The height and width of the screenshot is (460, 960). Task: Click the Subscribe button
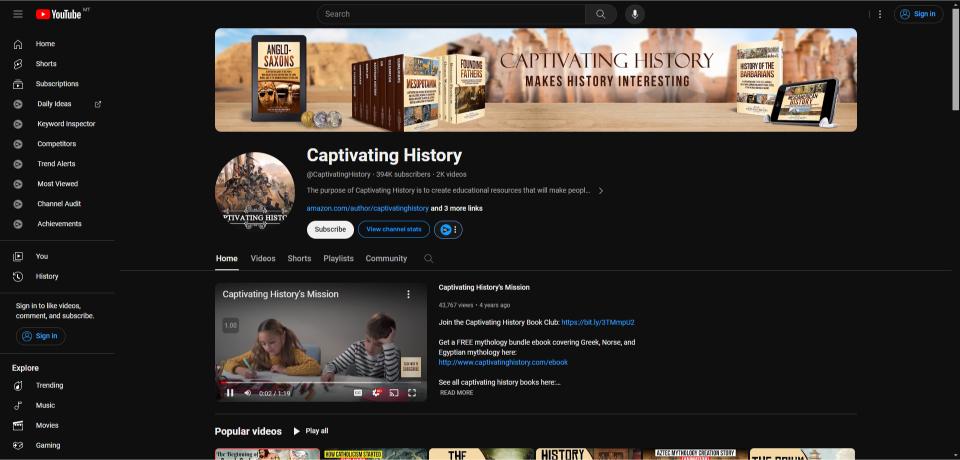point(331,230)
